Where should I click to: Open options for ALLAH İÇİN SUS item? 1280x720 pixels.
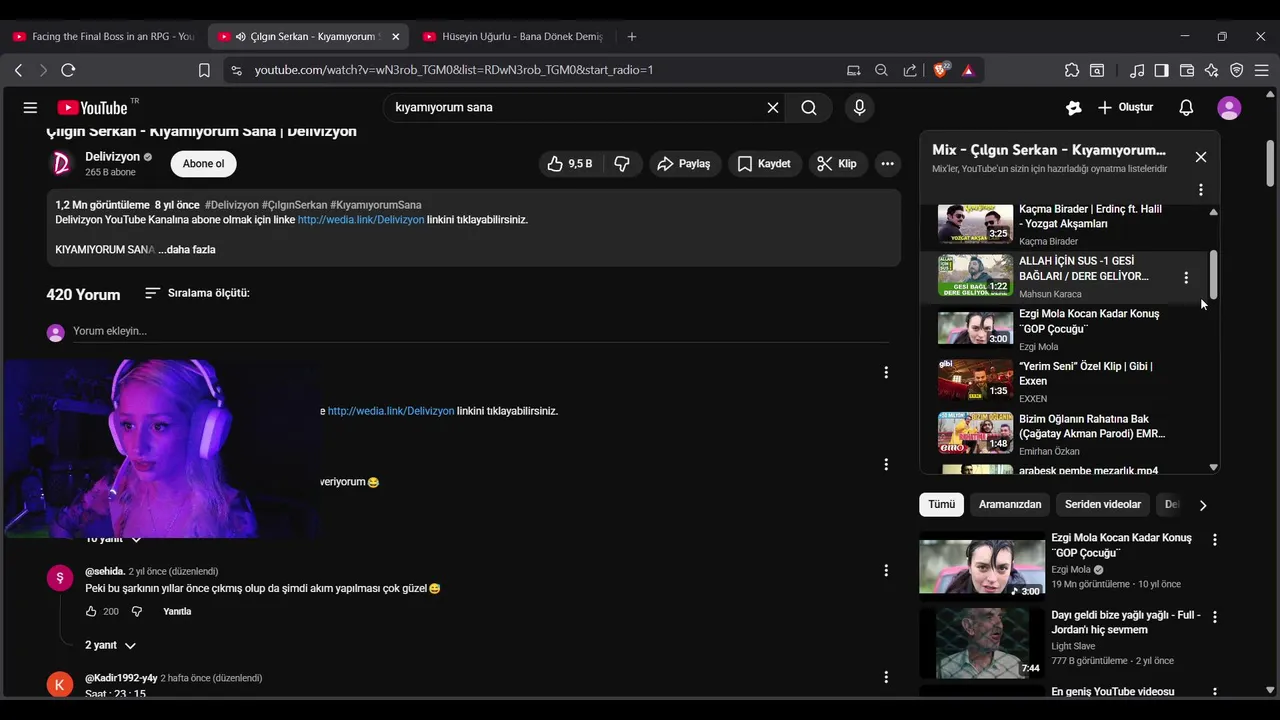(1186, 278)
